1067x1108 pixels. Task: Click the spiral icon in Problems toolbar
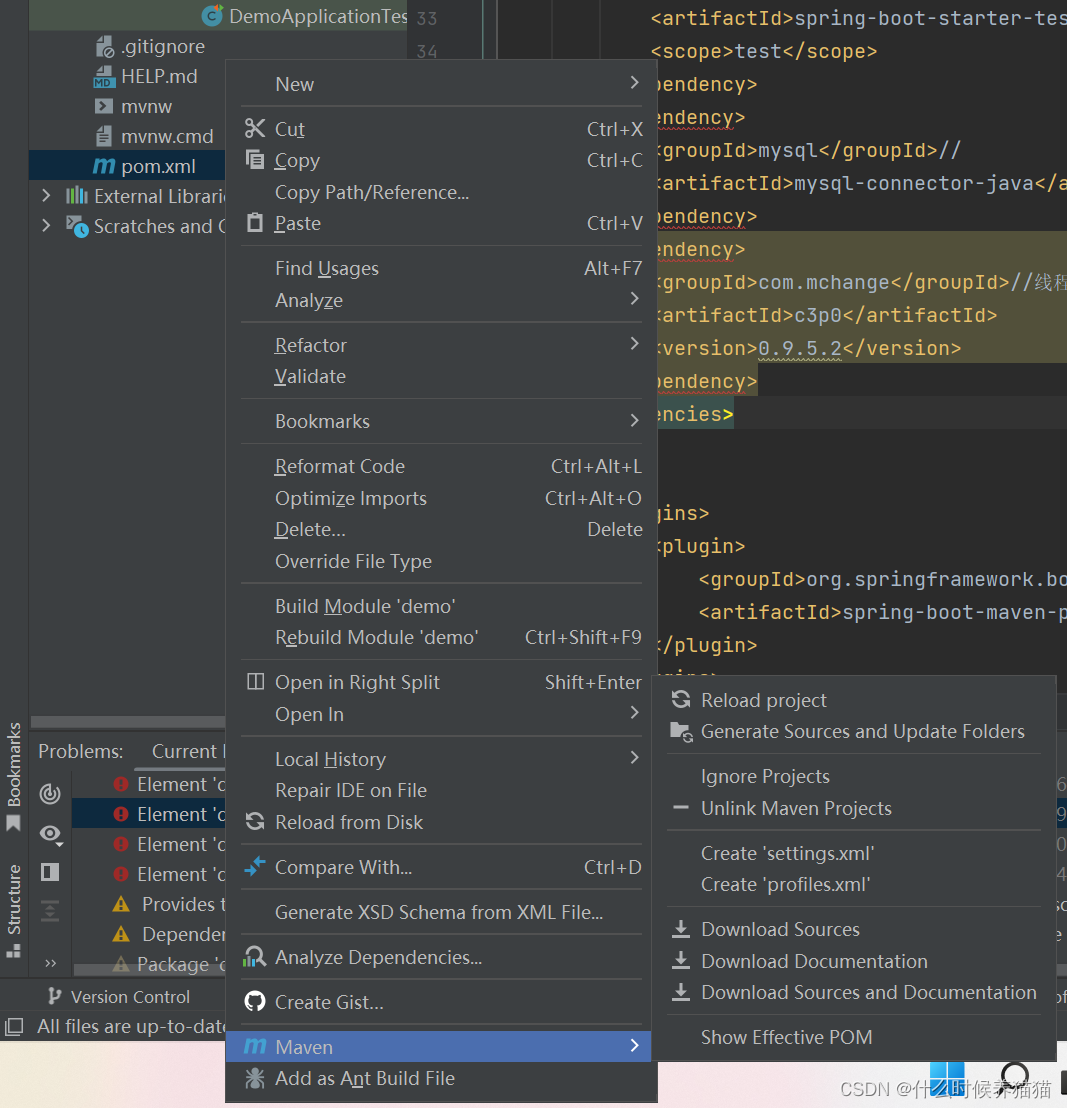tap(49, 794)
